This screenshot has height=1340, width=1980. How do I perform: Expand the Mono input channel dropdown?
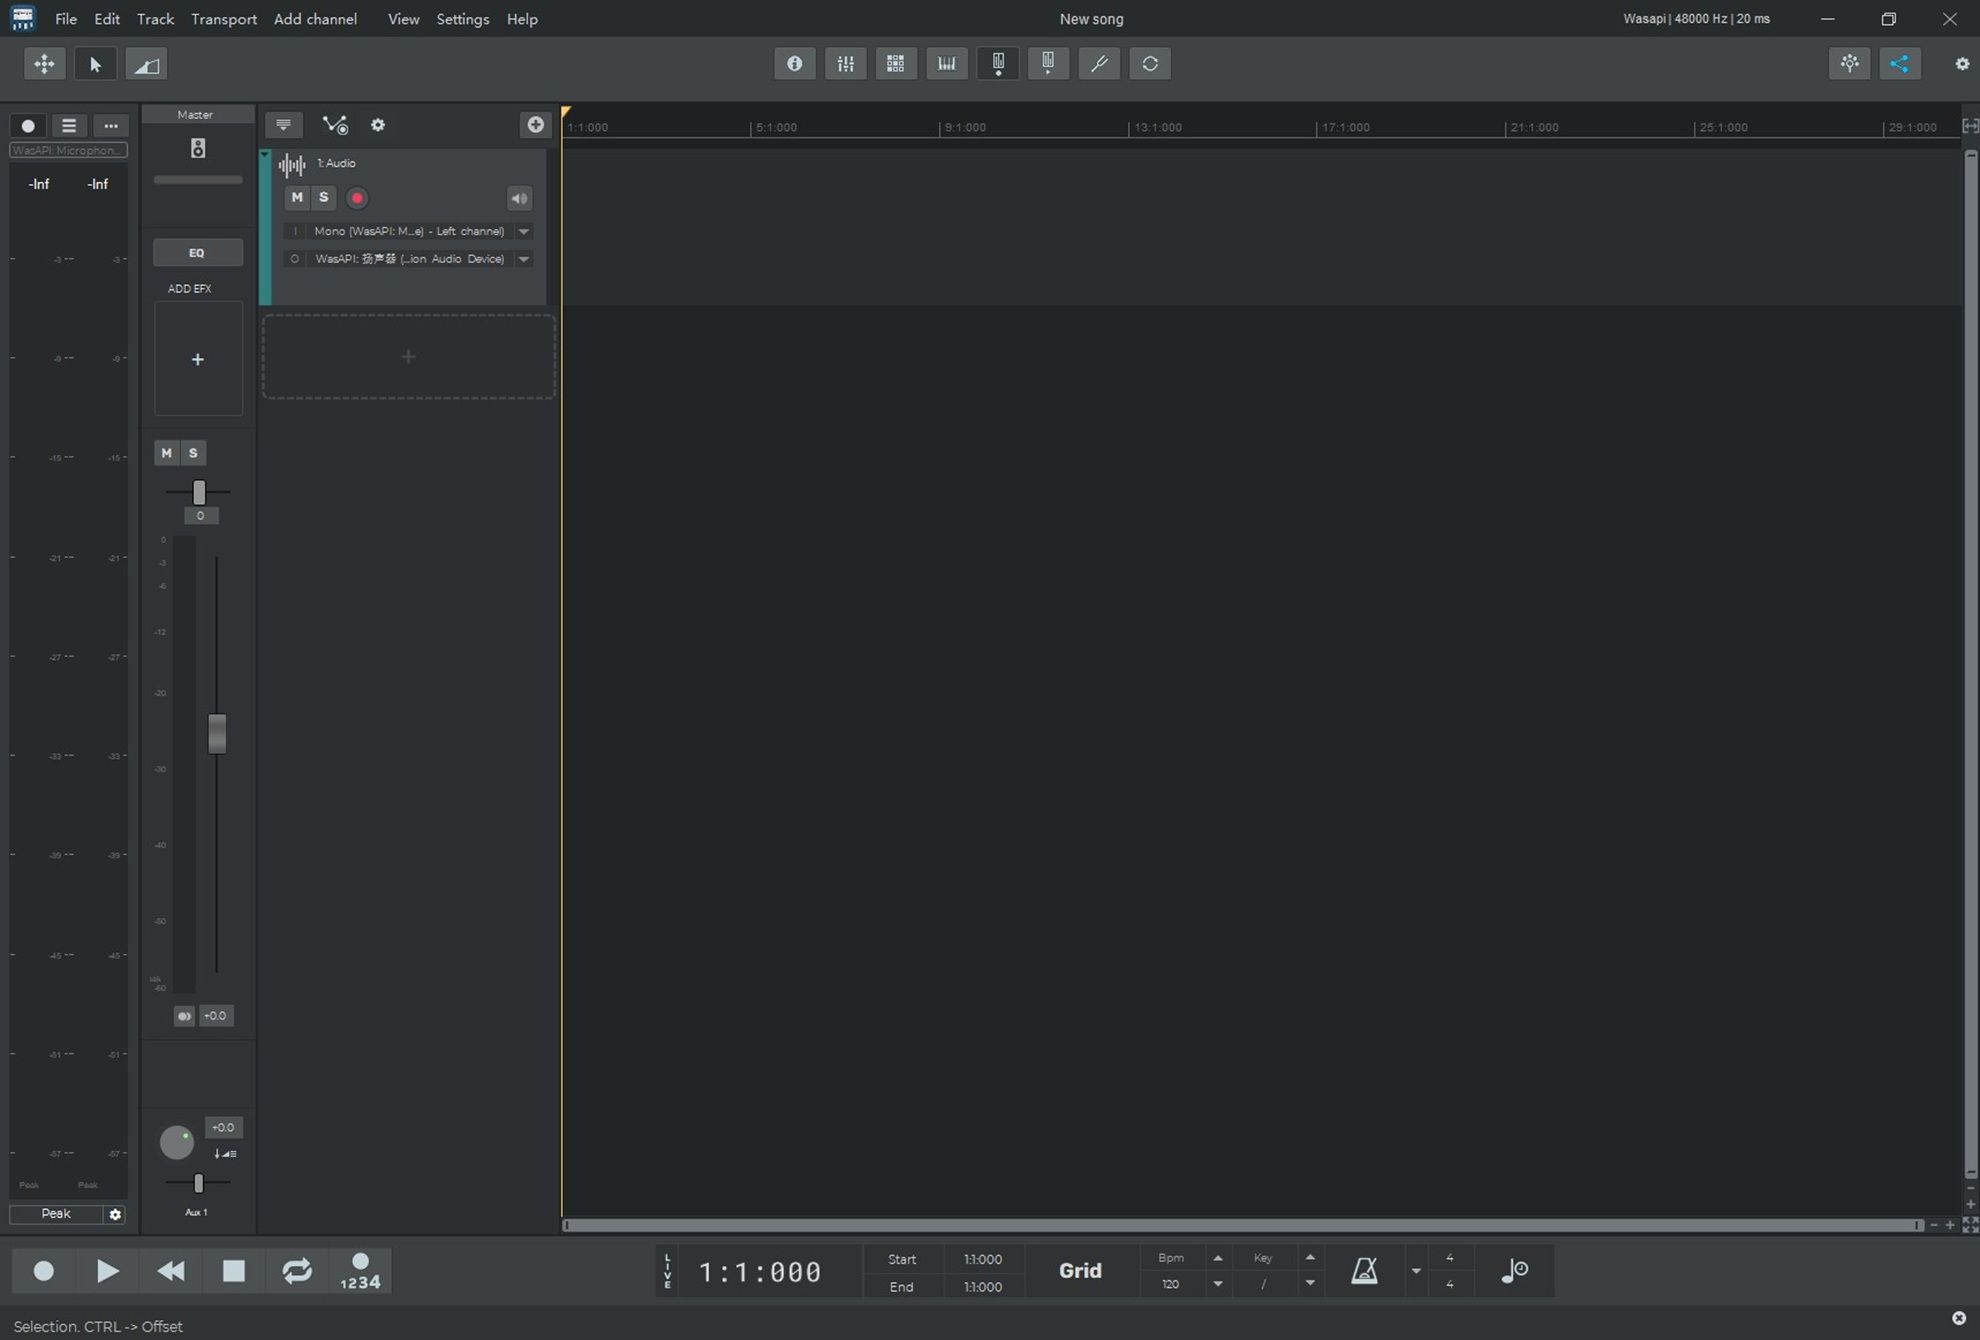[523, 231]
